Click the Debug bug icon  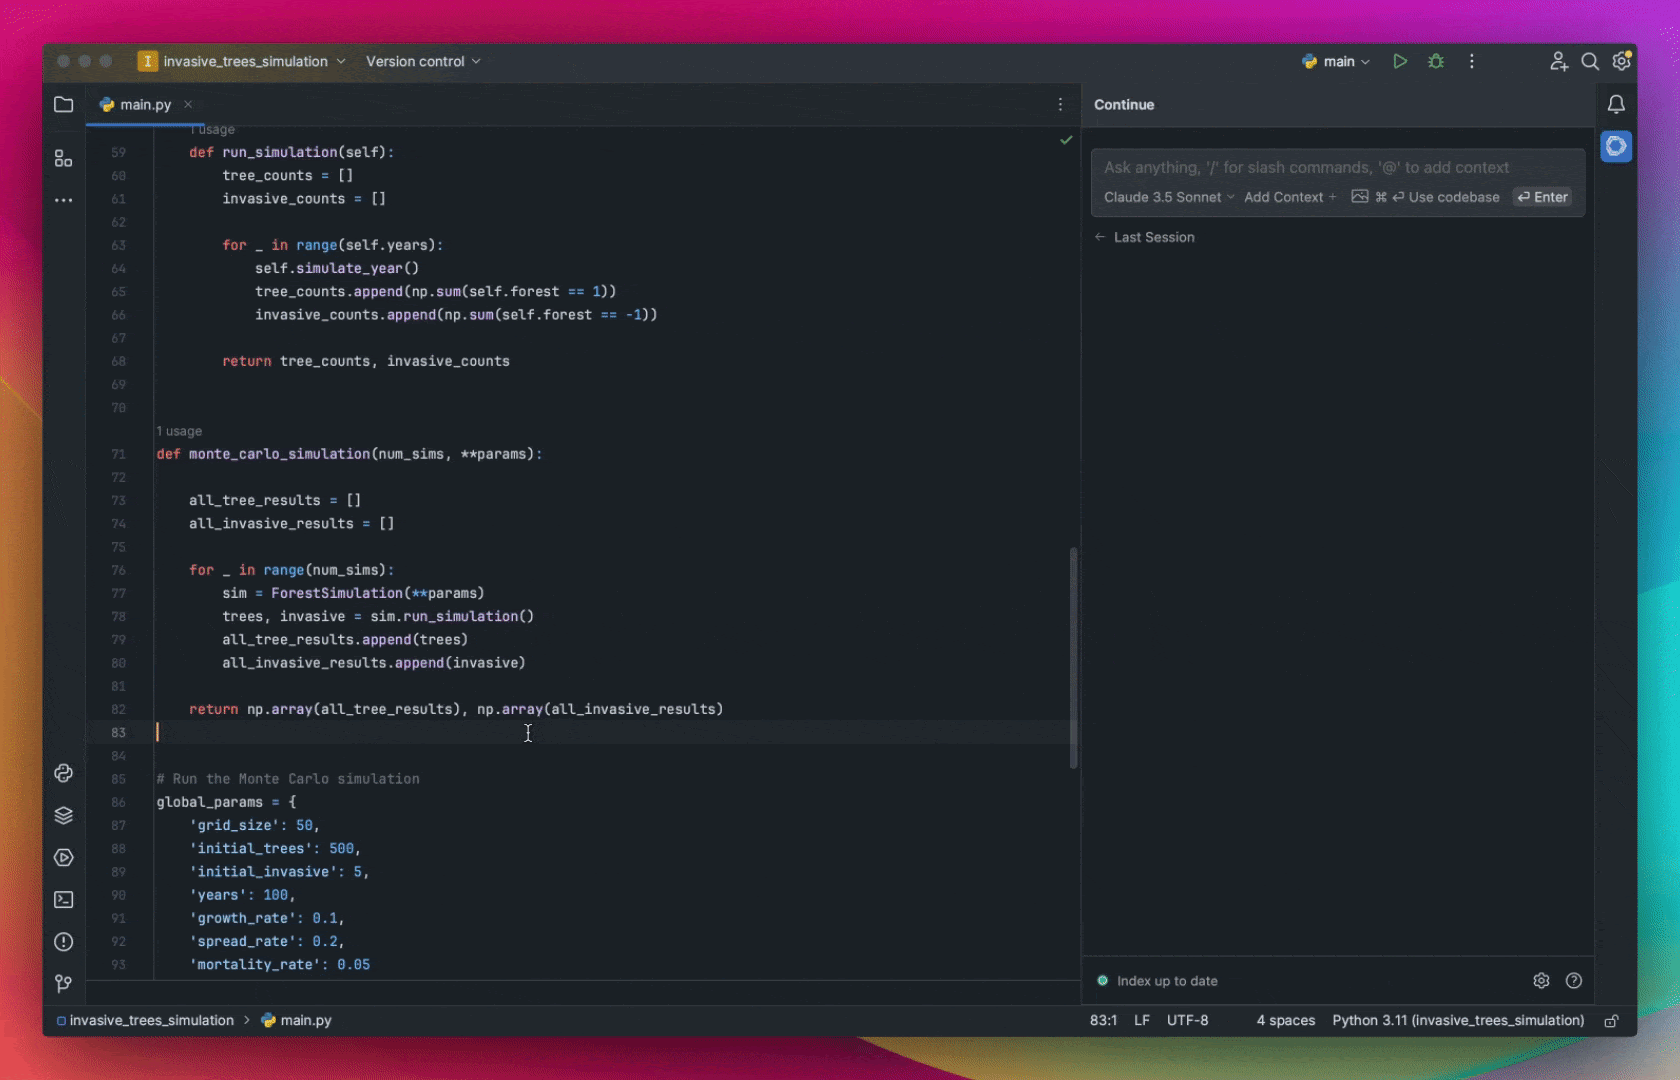(1436, 61)
